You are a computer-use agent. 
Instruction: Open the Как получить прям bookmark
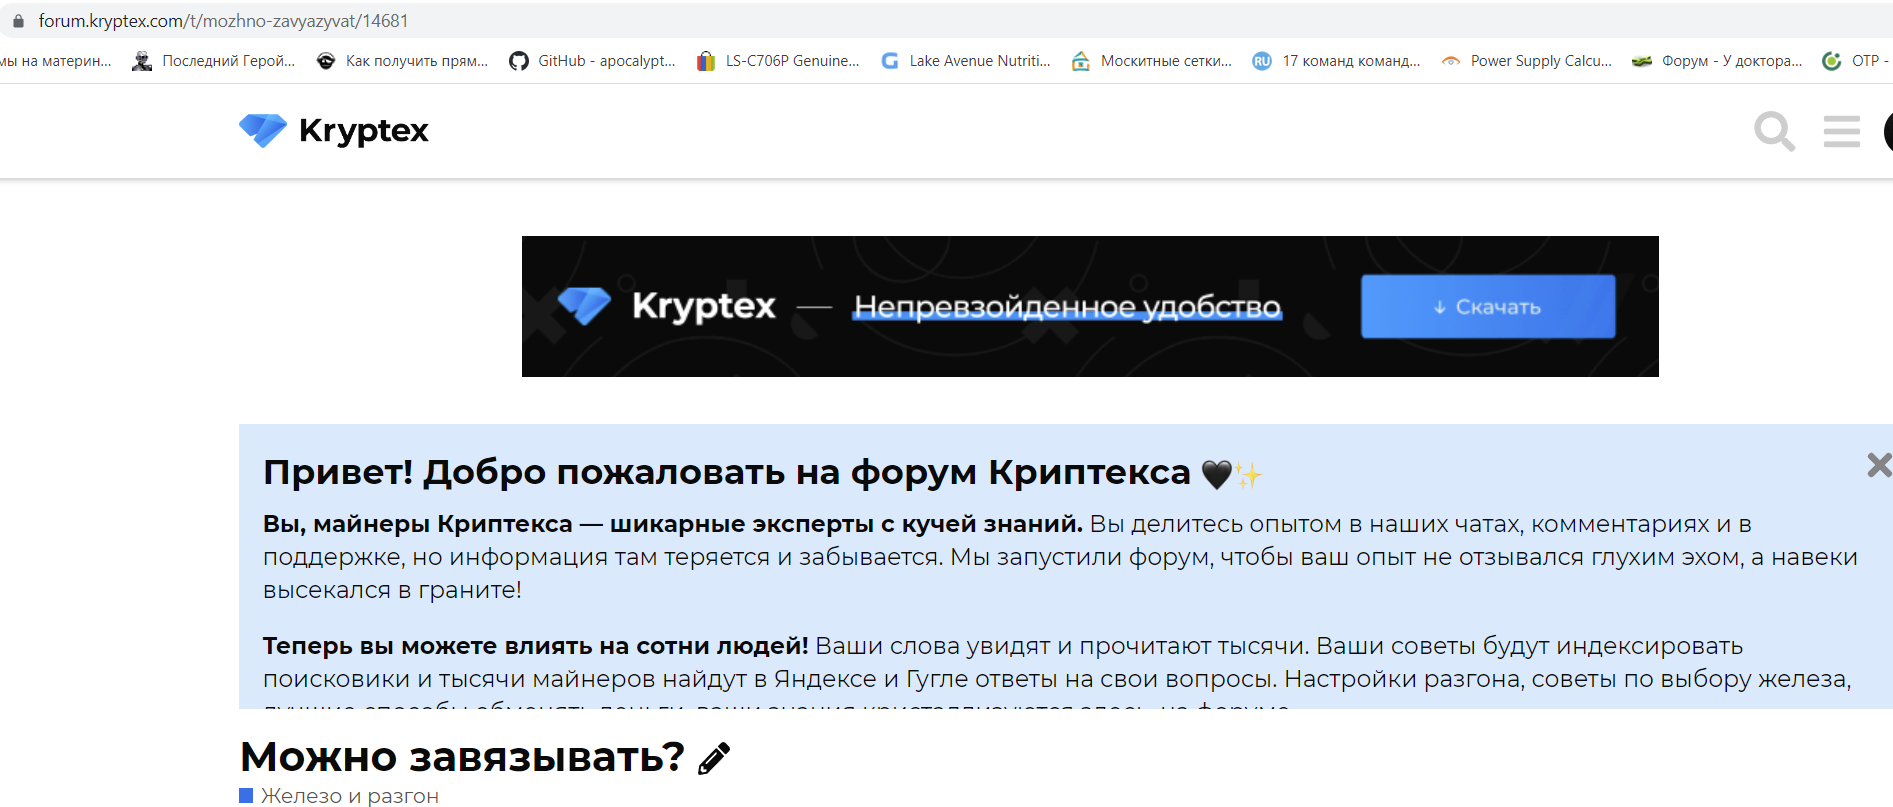(x=402, y=61)
